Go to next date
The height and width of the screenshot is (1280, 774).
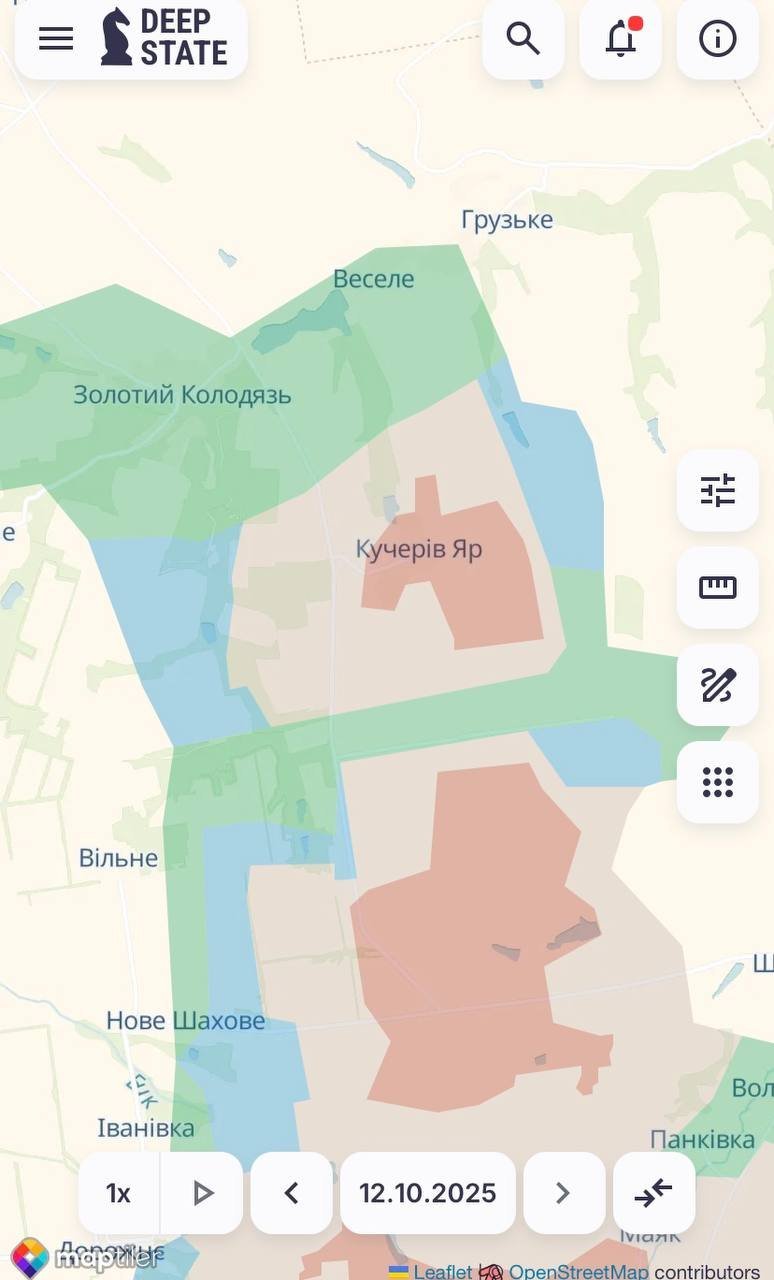click(x=564, y=1193)
